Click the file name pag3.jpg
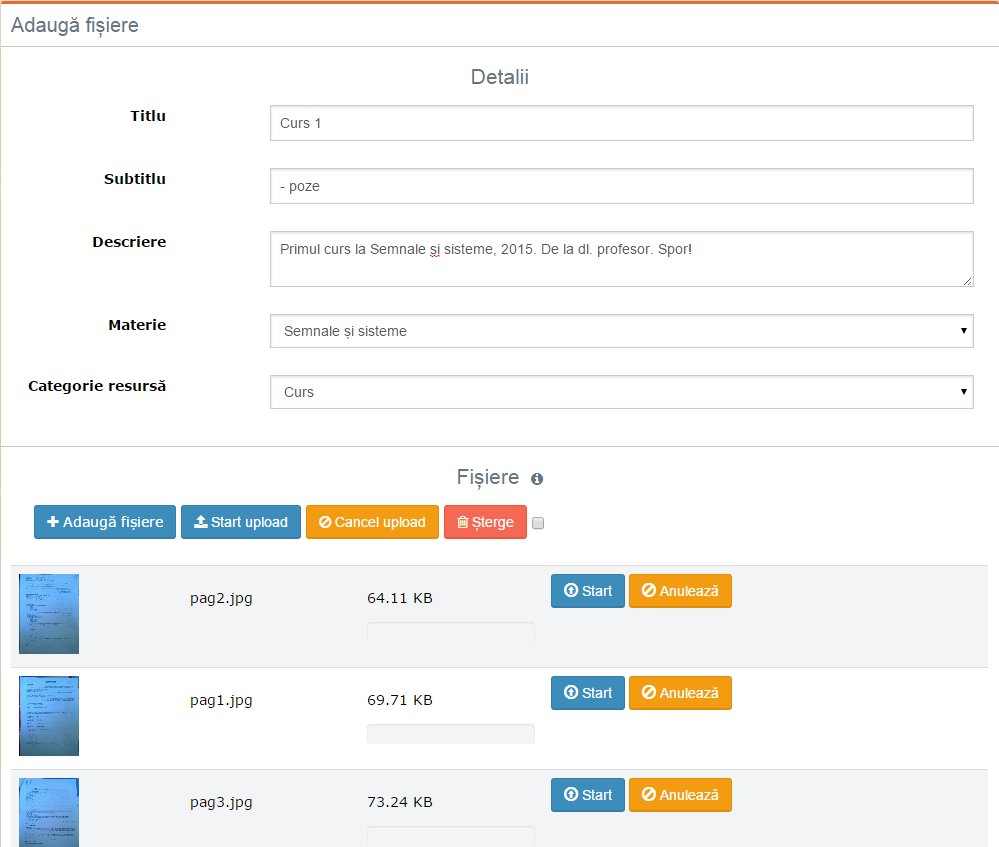 (x=221, y=802)
